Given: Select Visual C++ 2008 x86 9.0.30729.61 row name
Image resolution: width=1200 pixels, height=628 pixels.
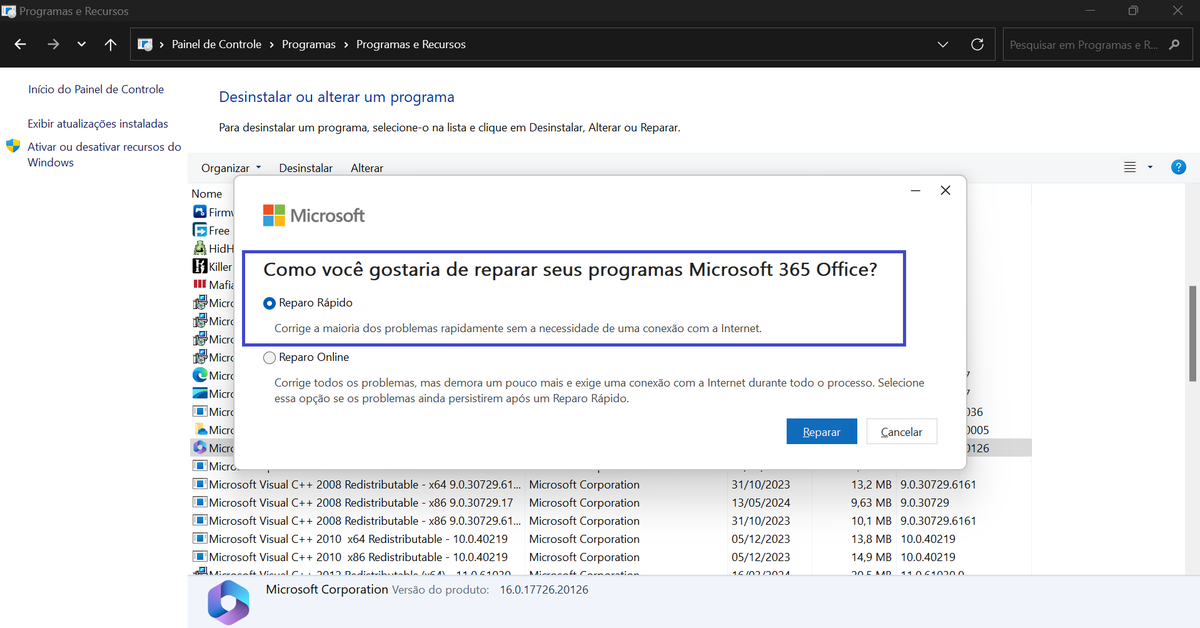Looking at the screenshot, I should tap(364, 521).
